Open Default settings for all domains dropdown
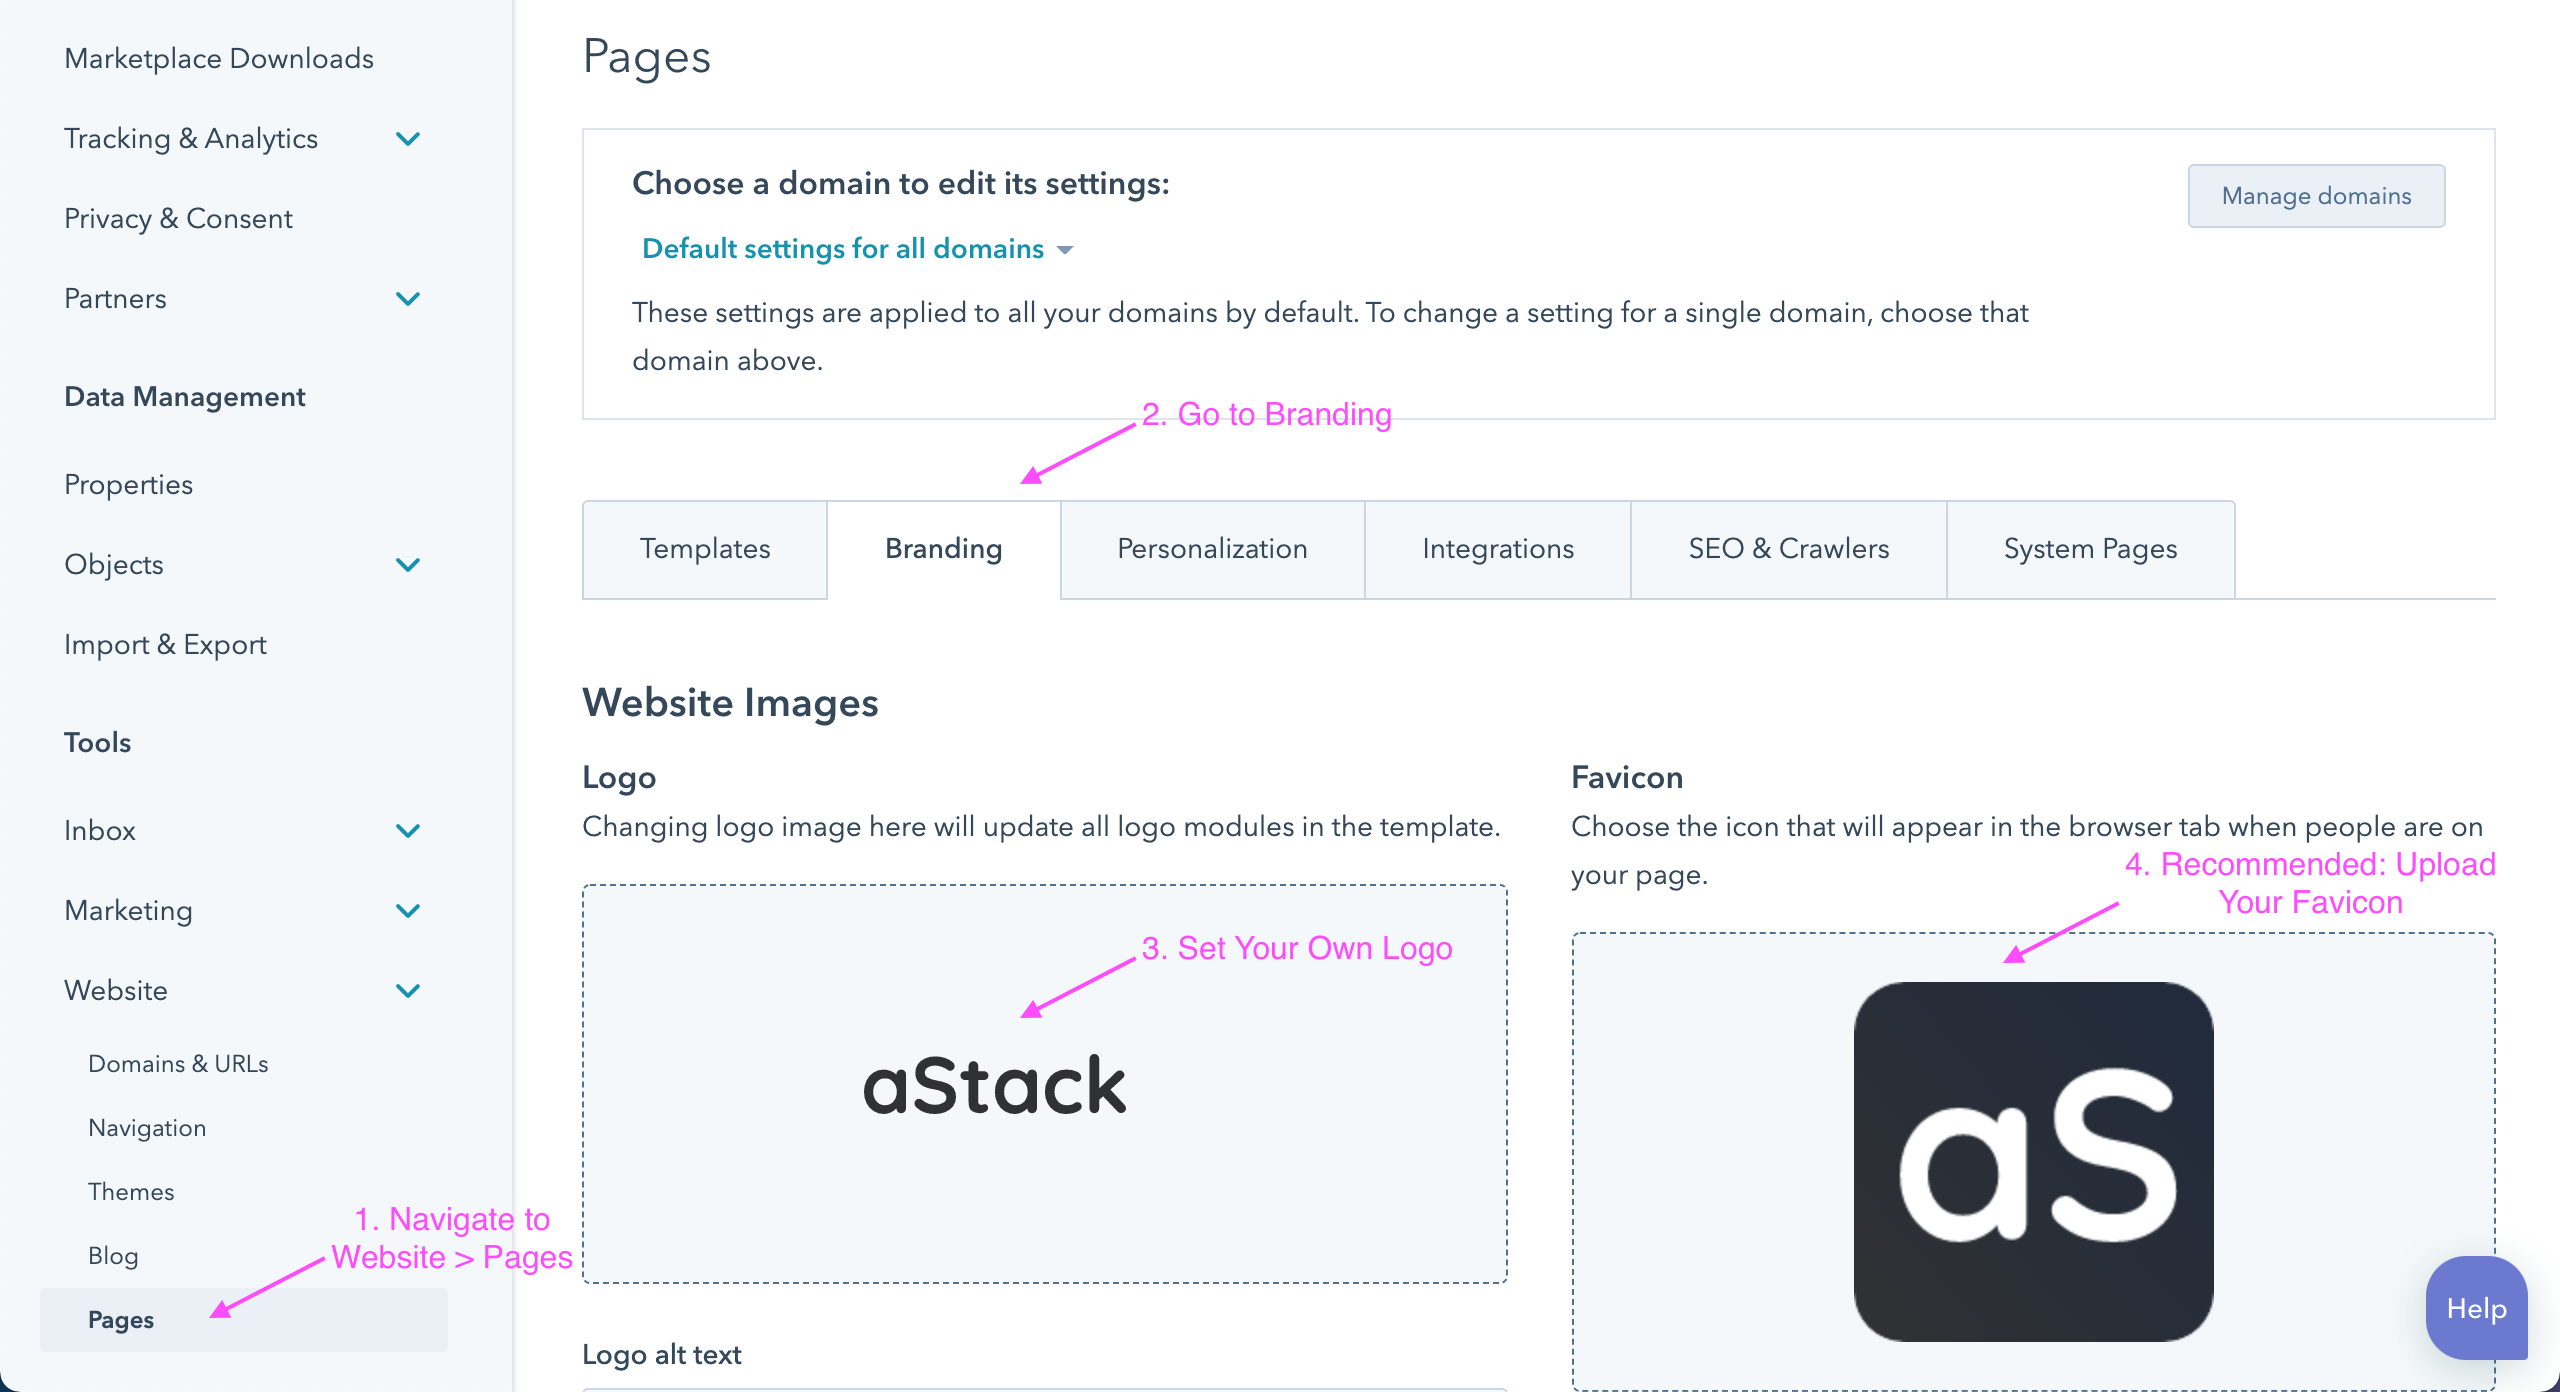Viewport: 2560px width, 1392px height. 857,248
